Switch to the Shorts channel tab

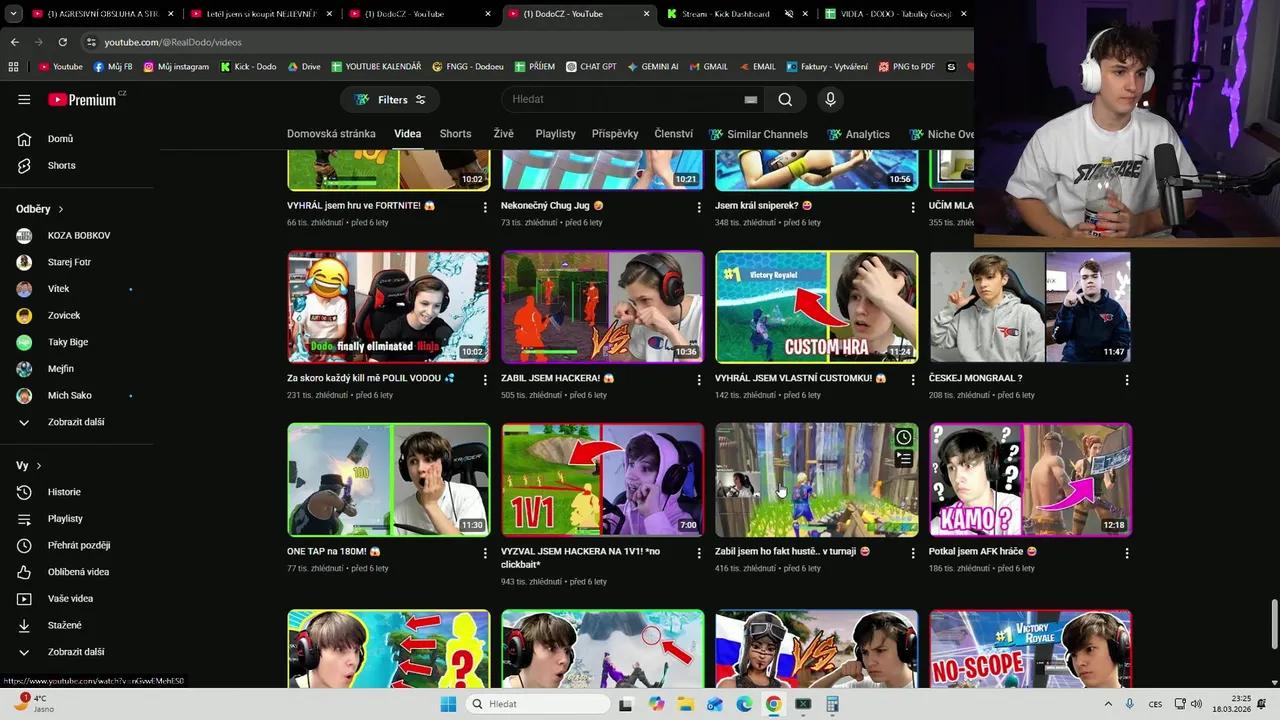(455, 133)
